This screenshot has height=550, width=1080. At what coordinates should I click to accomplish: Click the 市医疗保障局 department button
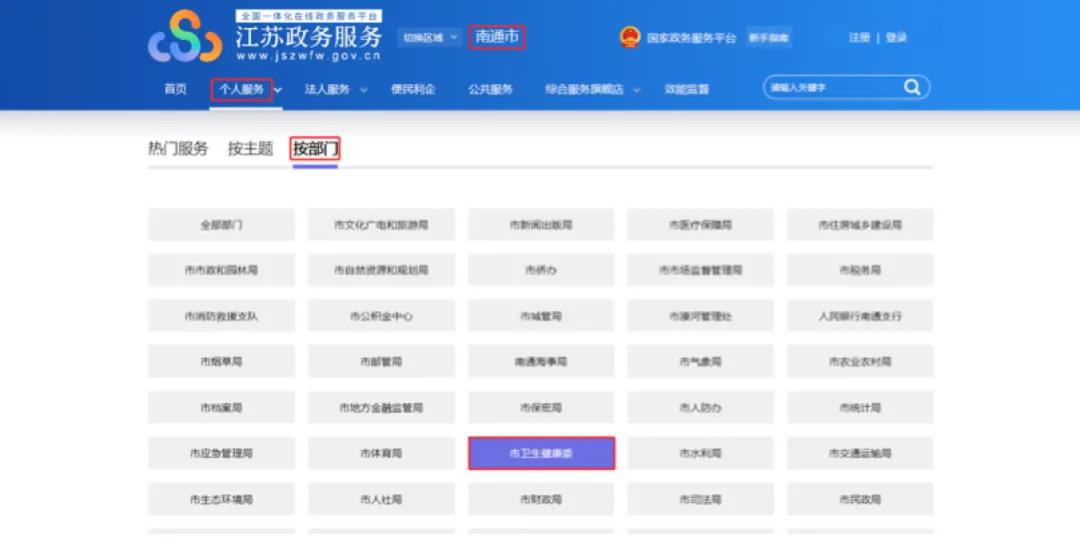click(700, 225)
